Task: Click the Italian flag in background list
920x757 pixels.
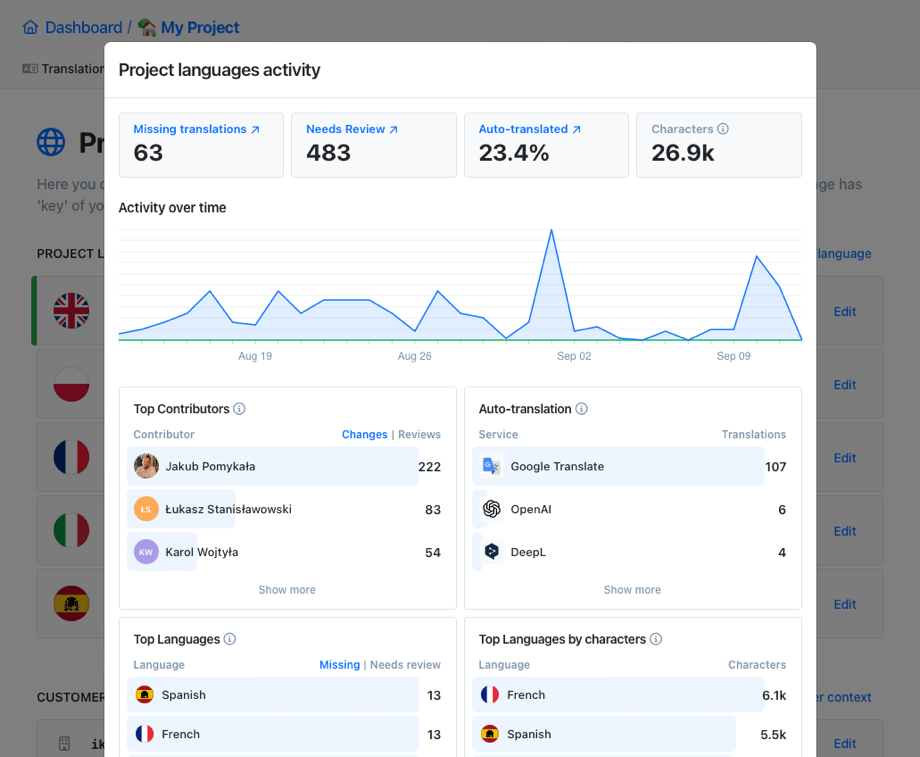Action: [71, 530]
